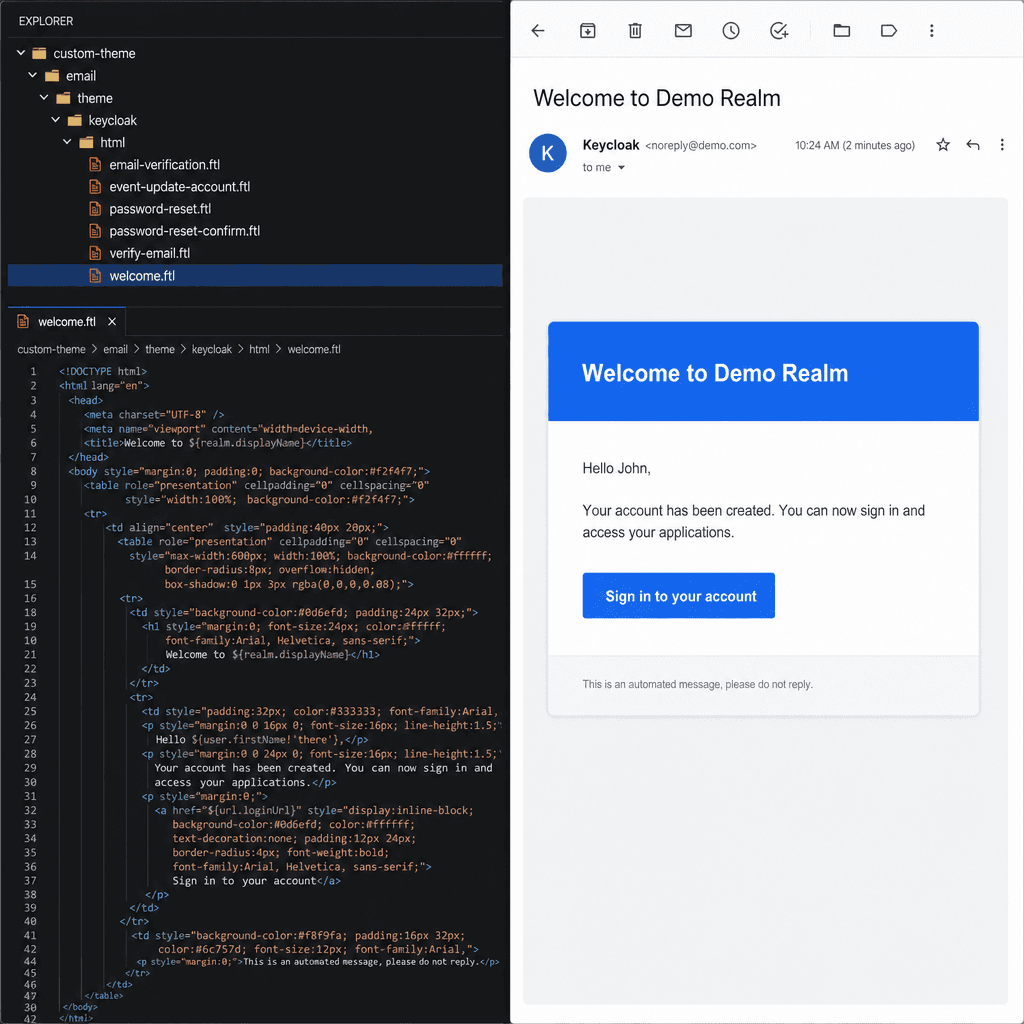Click the 'Hello John,' greeting text
The height and width of the screenshot is (1024, 1024).
pos(616,468)
